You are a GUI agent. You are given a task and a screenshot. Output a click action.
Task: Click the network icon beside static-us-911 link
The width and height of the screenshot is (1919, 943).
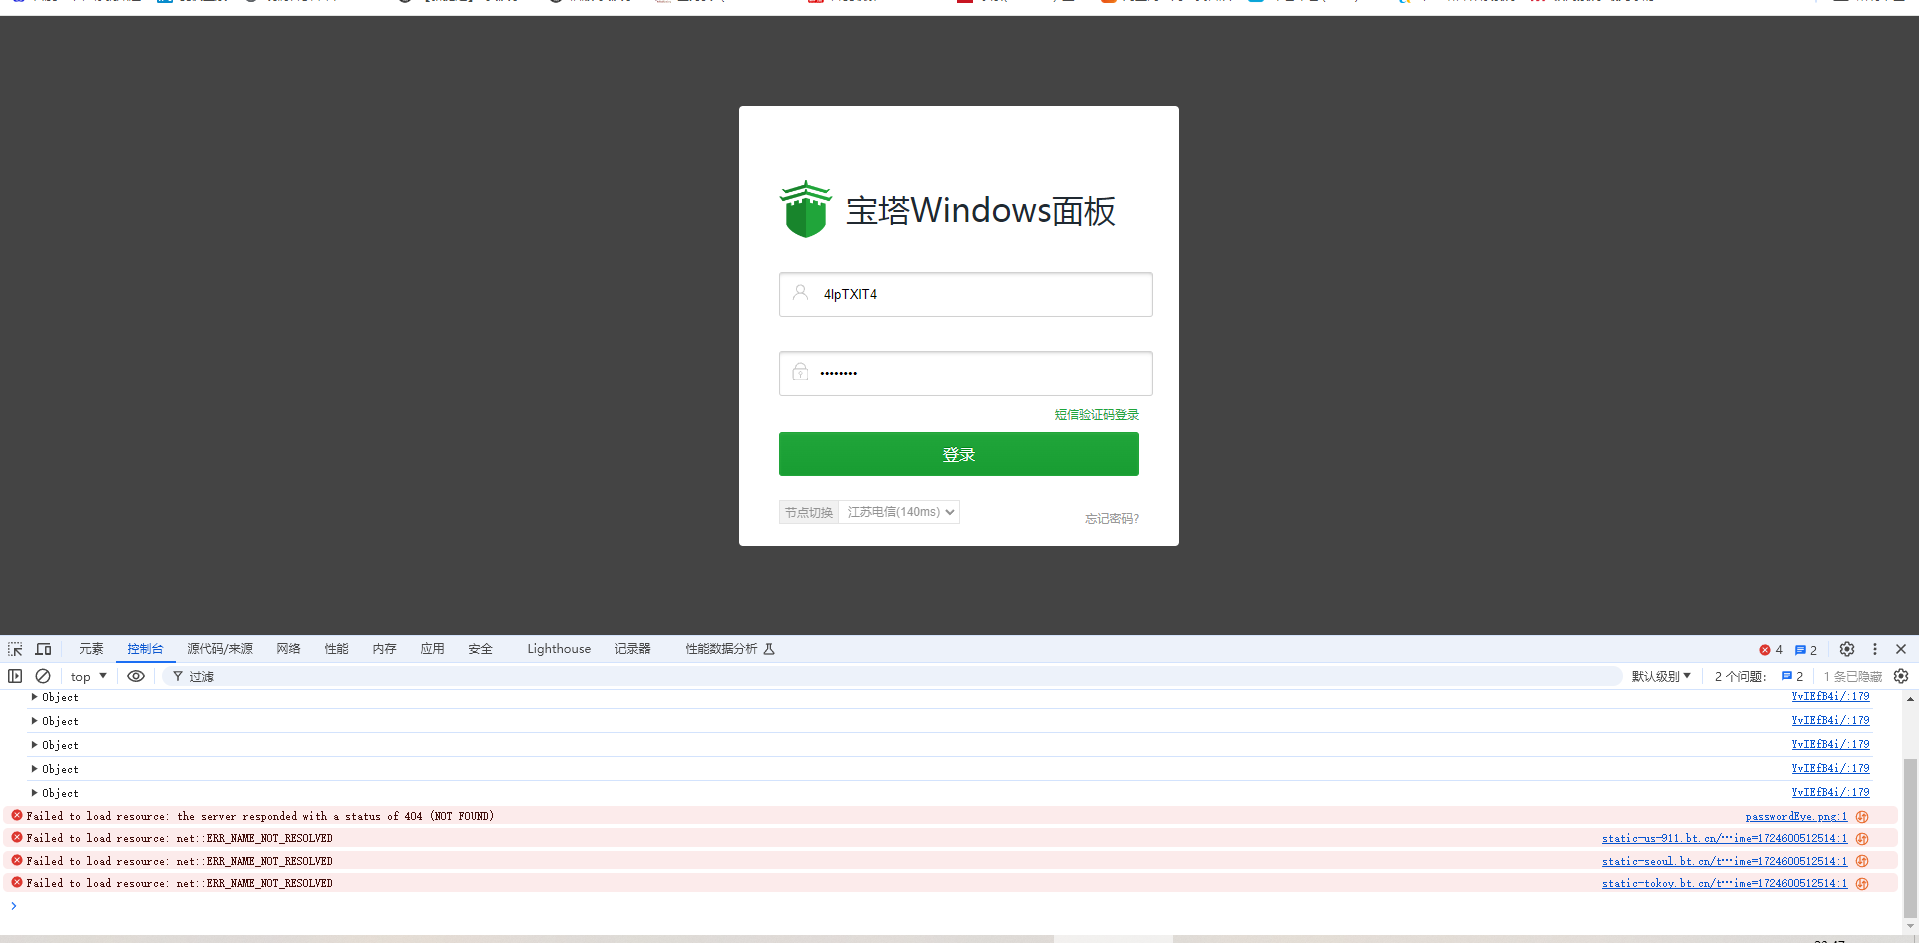click(1862, 839)
